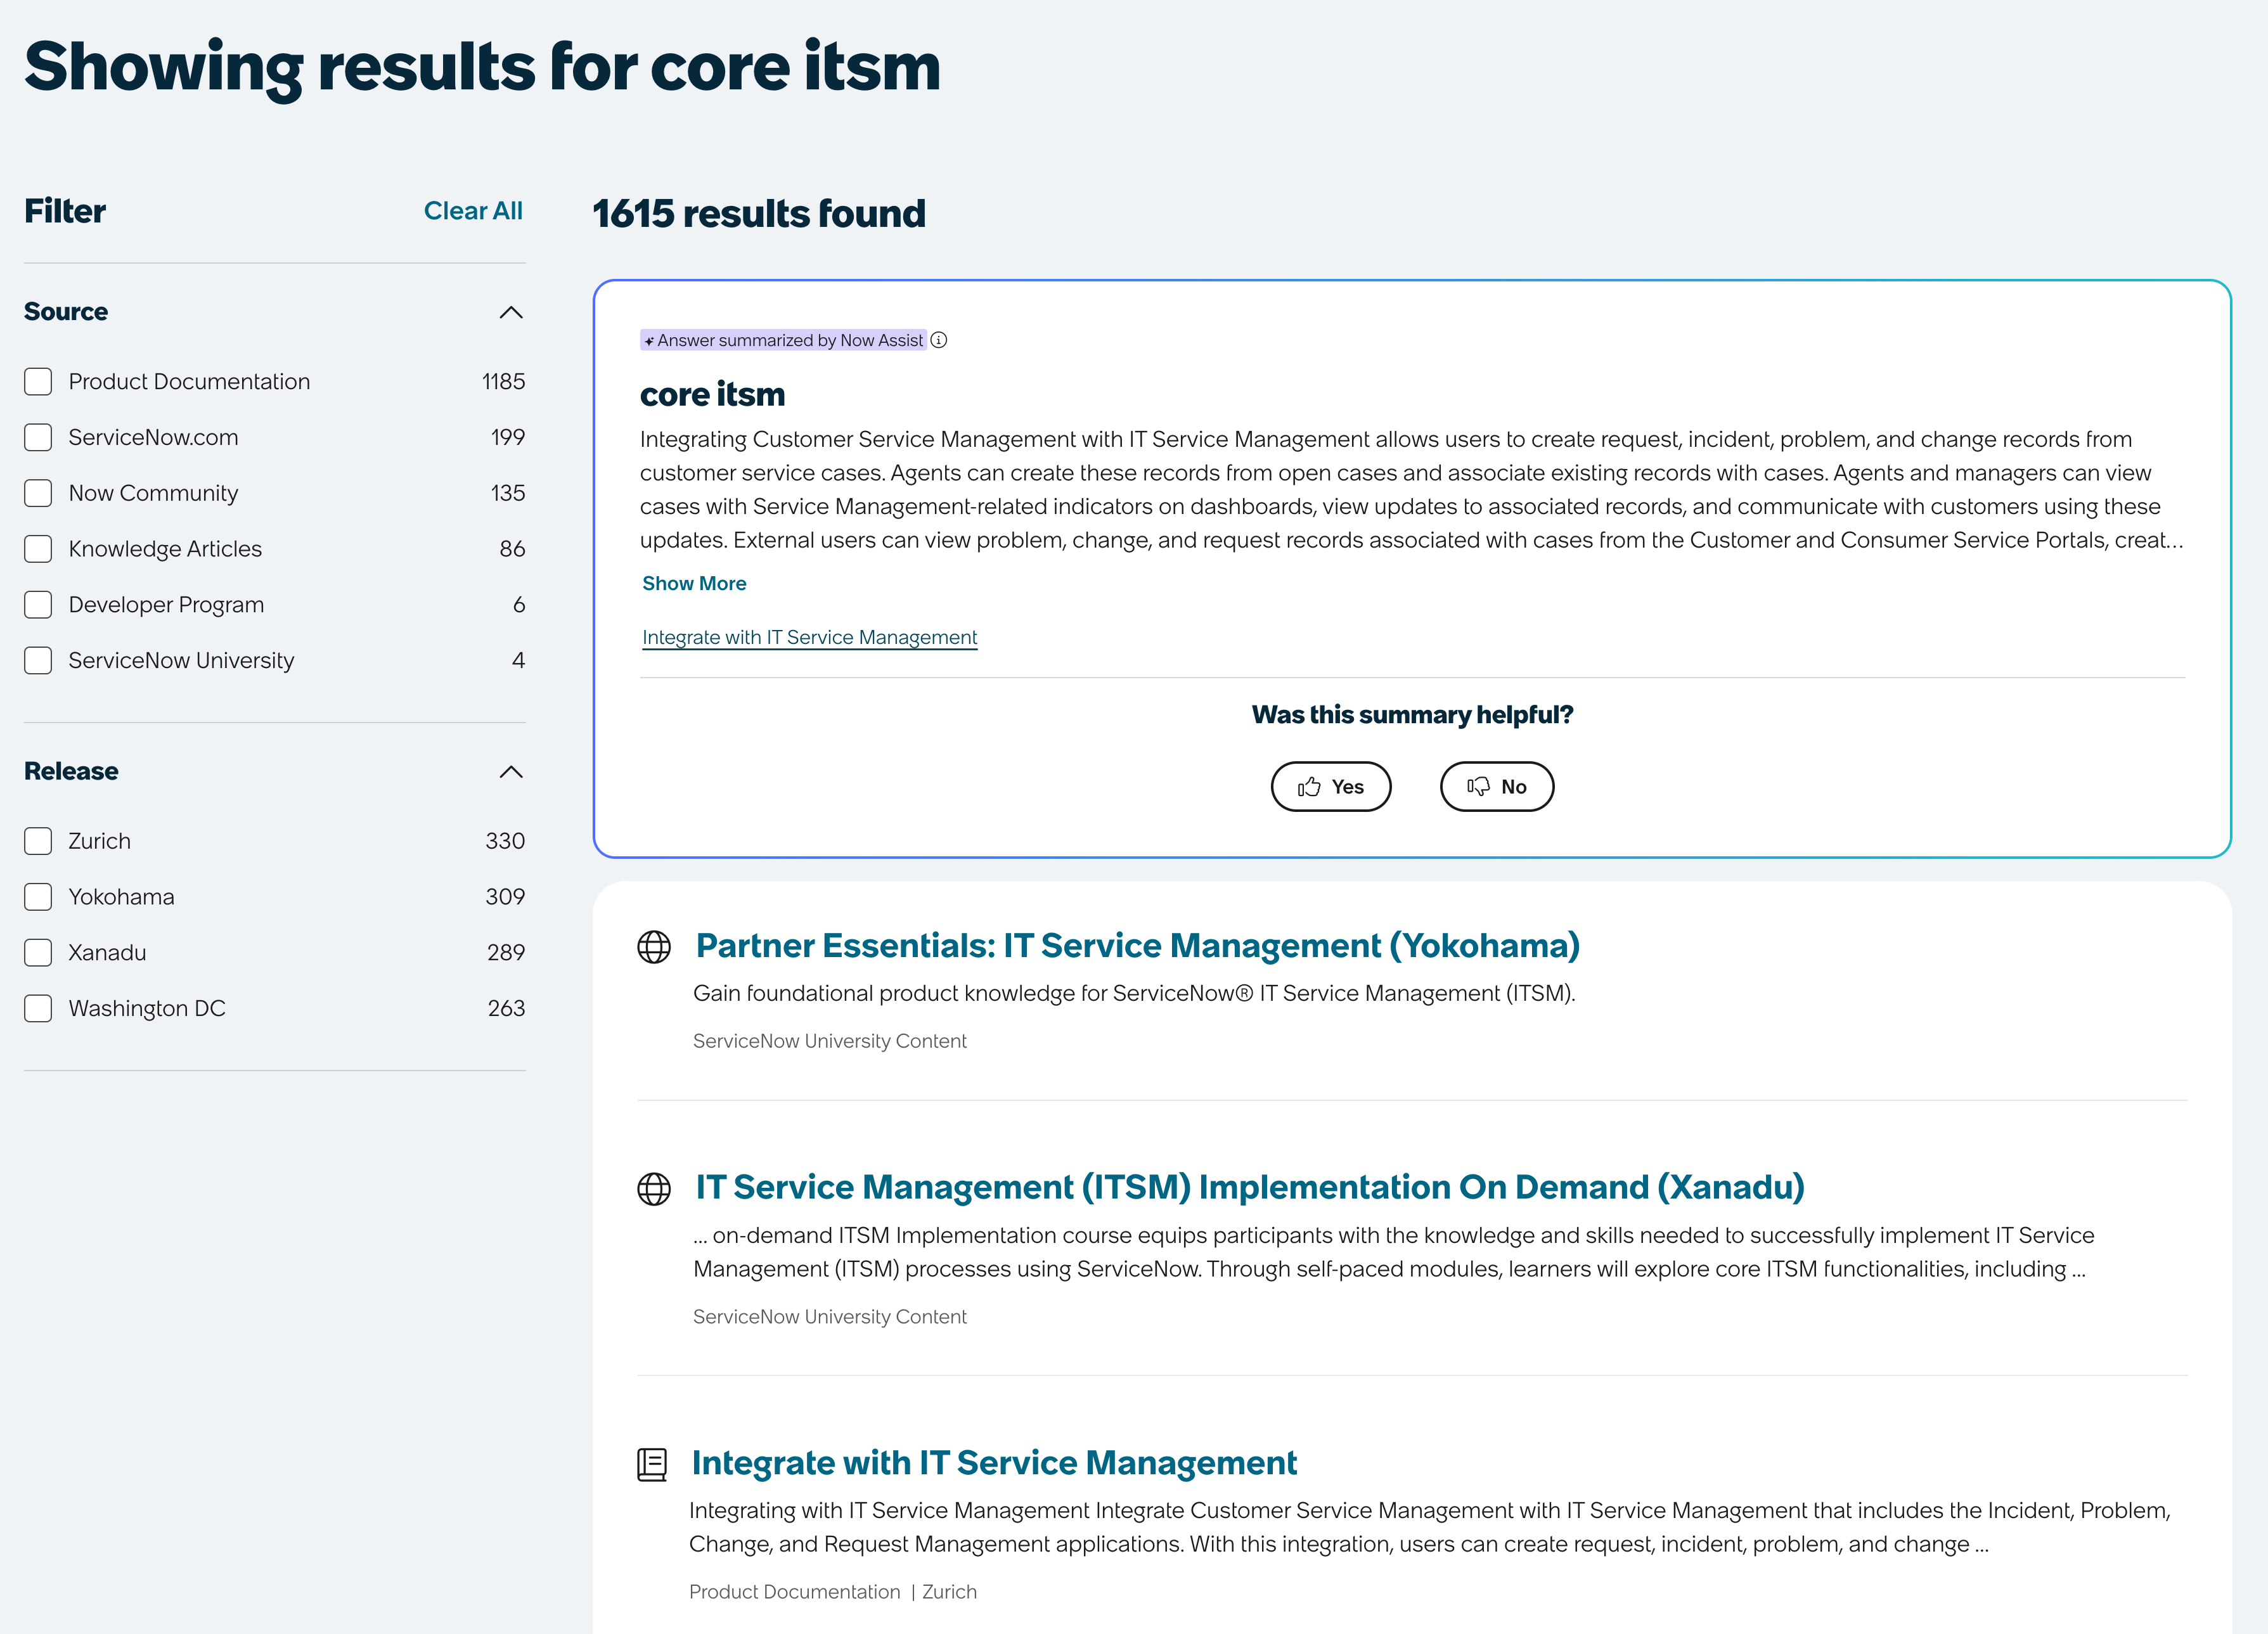Click the Product Documentation | Zurich metadata label

point(833,1592)
